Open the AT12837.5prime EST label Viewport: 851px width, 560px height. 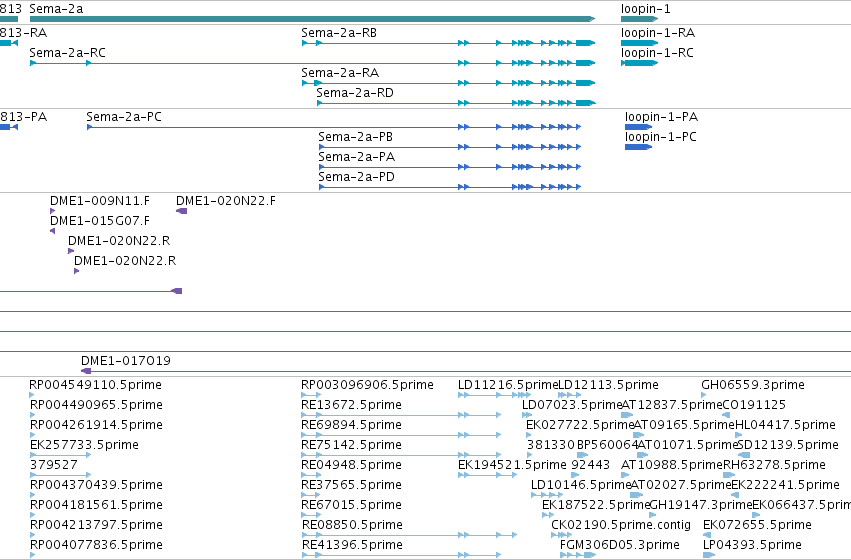point(672,405)
